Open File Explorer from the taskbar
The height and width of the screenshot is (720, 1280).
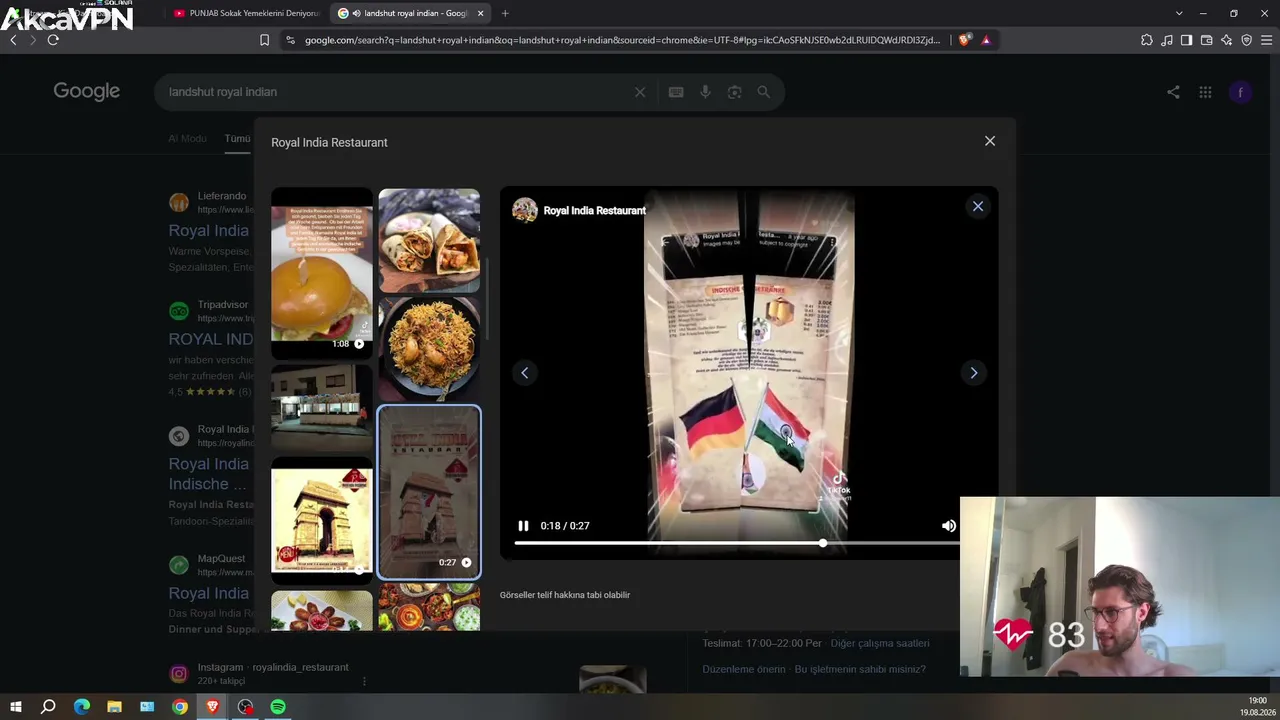tap(114, 707)
